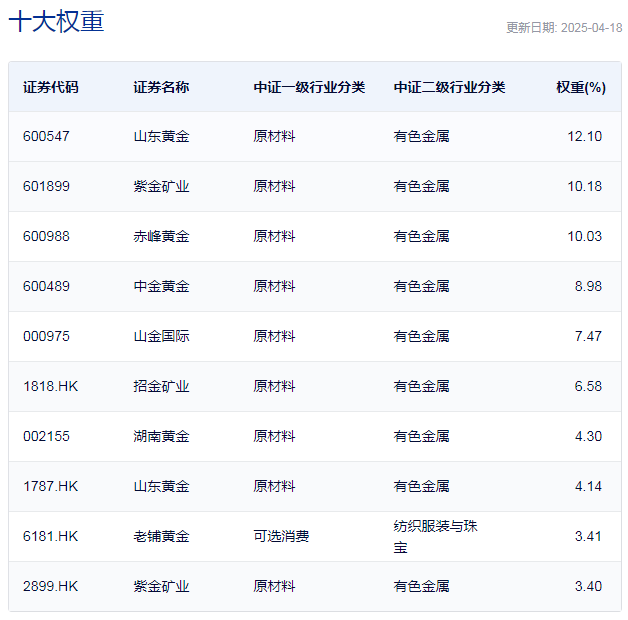
Task: Select the 山金国际 security name
Action: 161,336
